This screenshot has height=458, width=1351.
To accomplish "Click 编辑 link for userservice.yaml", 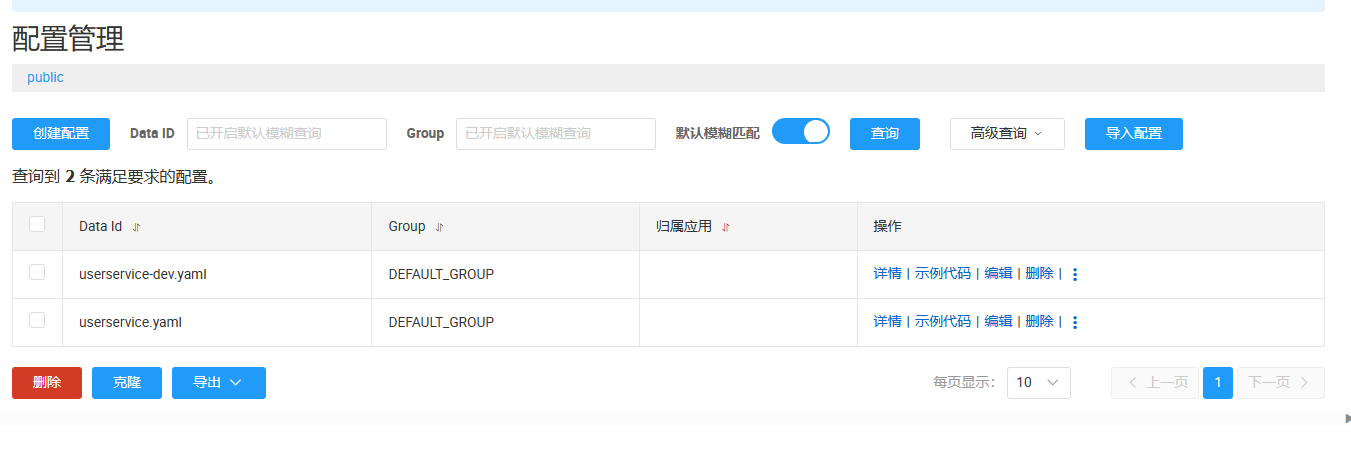I will pos(998,322).
